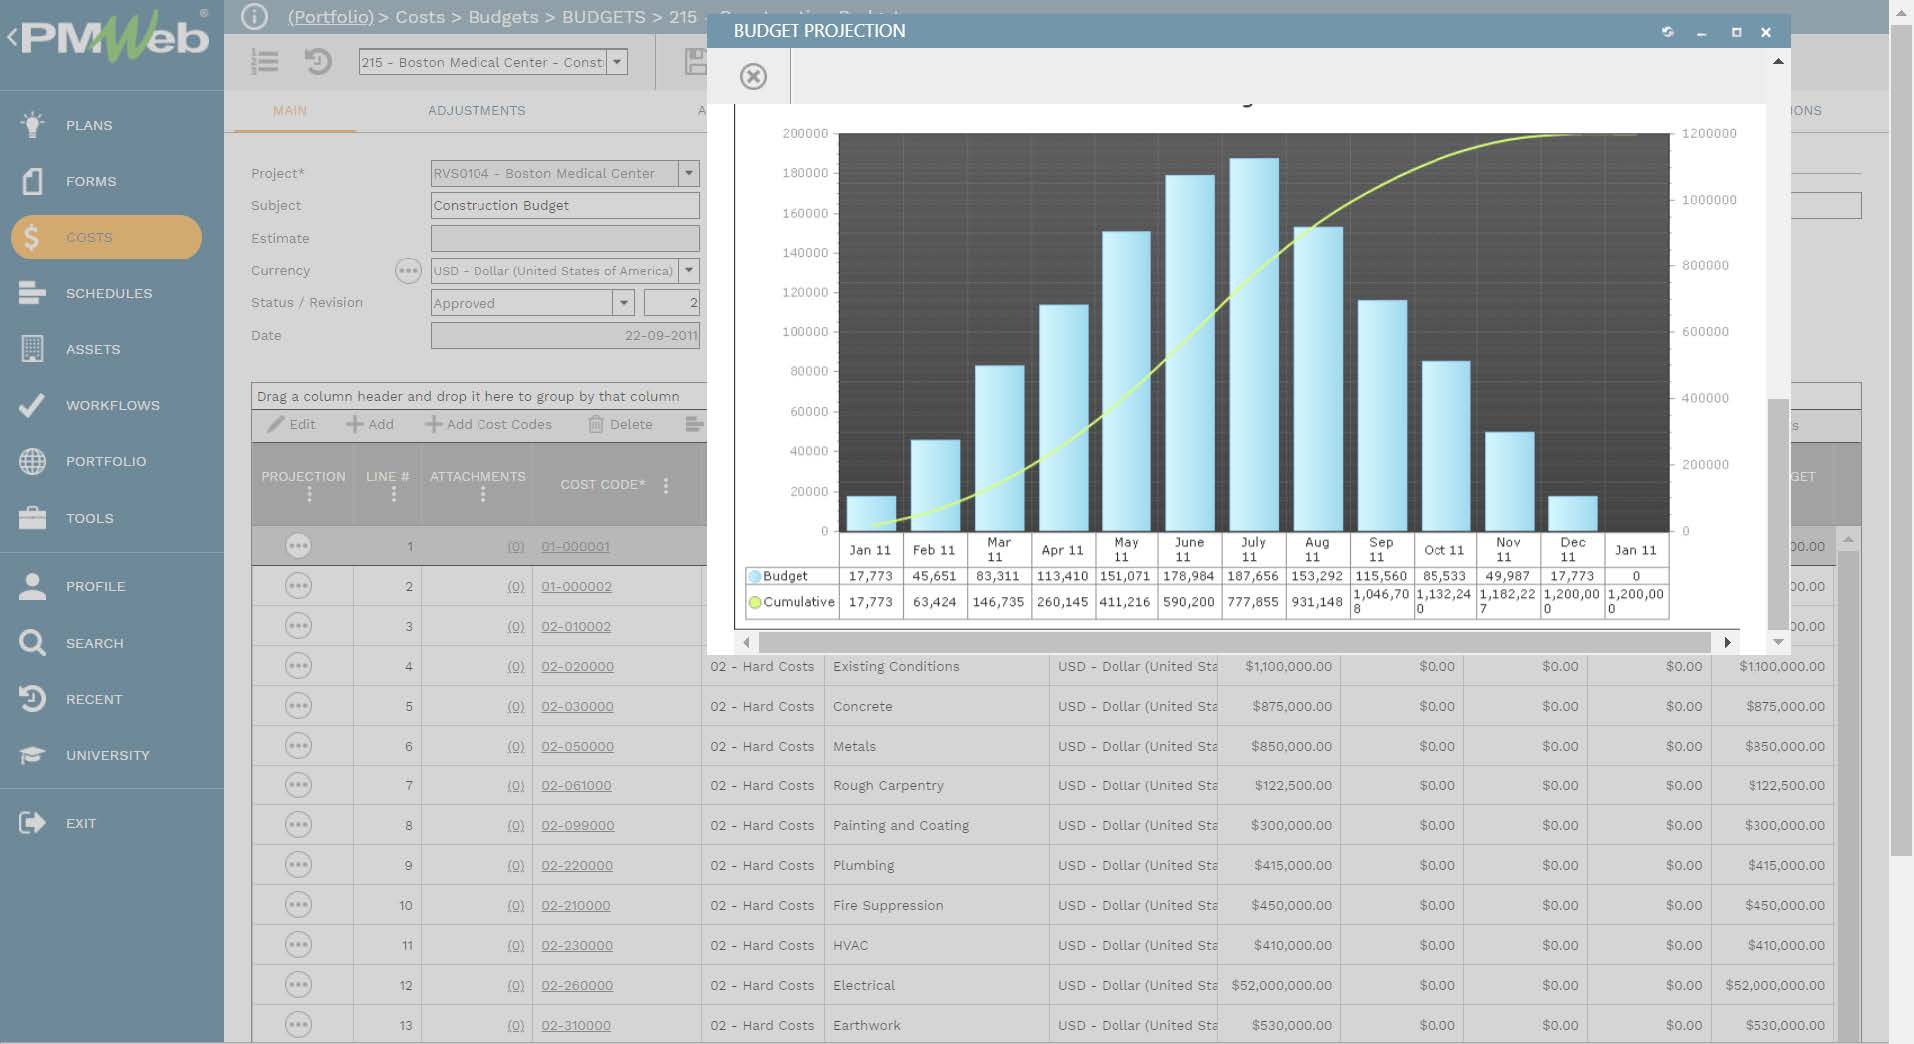Screen dimensions: 1914x1044
Task: Switch to the Adjustments tab
Action: (476, 110)
